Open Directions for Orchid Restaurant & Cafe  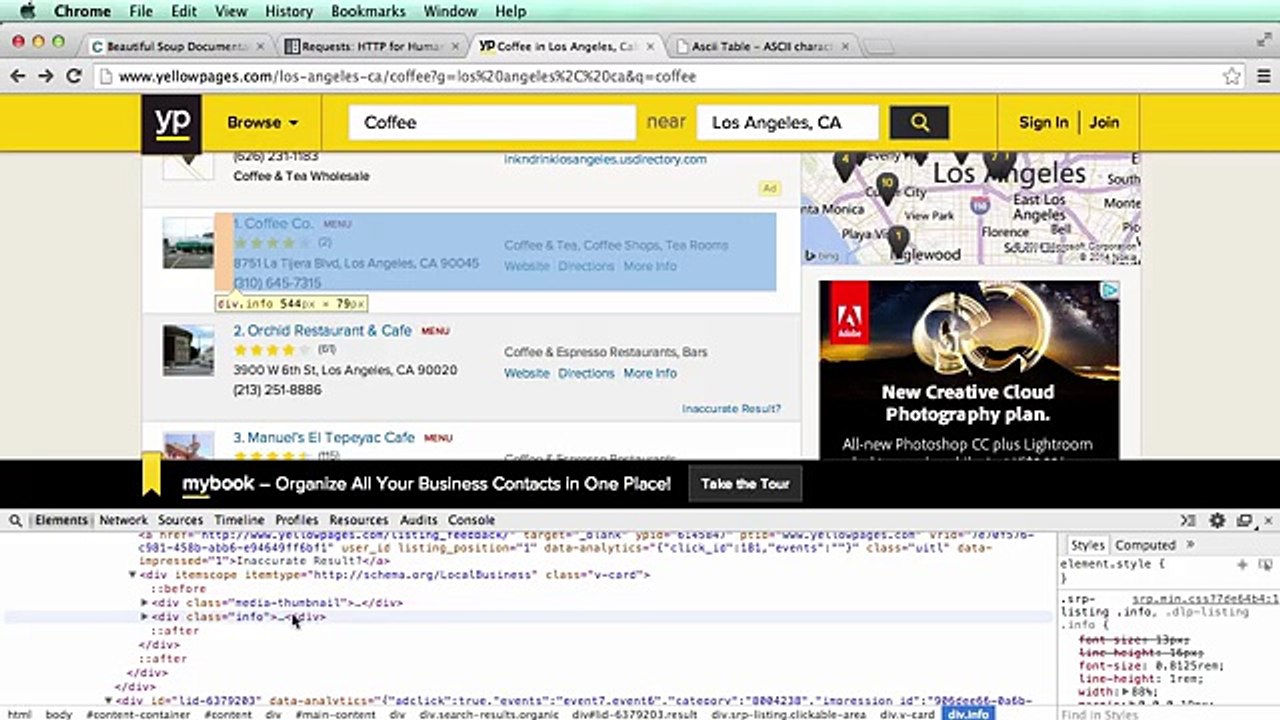coord(586,373)
